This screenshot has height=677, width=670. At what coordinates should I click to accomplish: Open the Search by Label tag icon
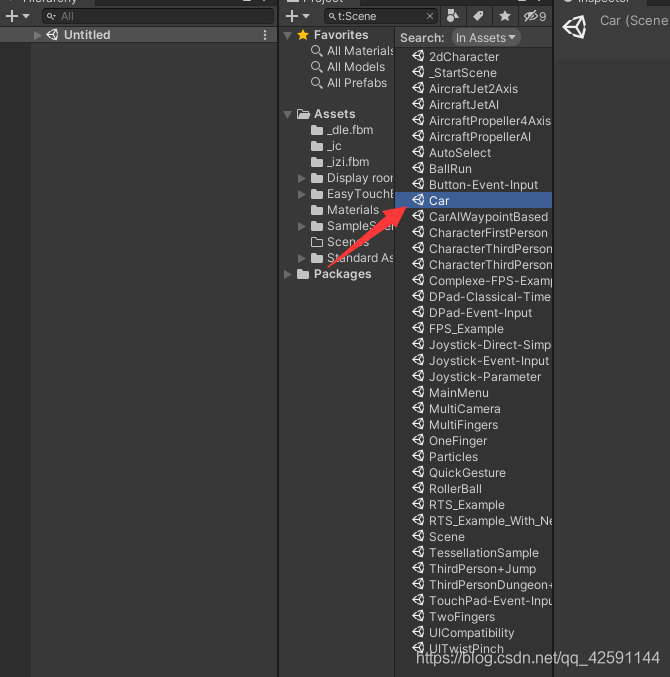pyautogui.click(x=478, y=16)
